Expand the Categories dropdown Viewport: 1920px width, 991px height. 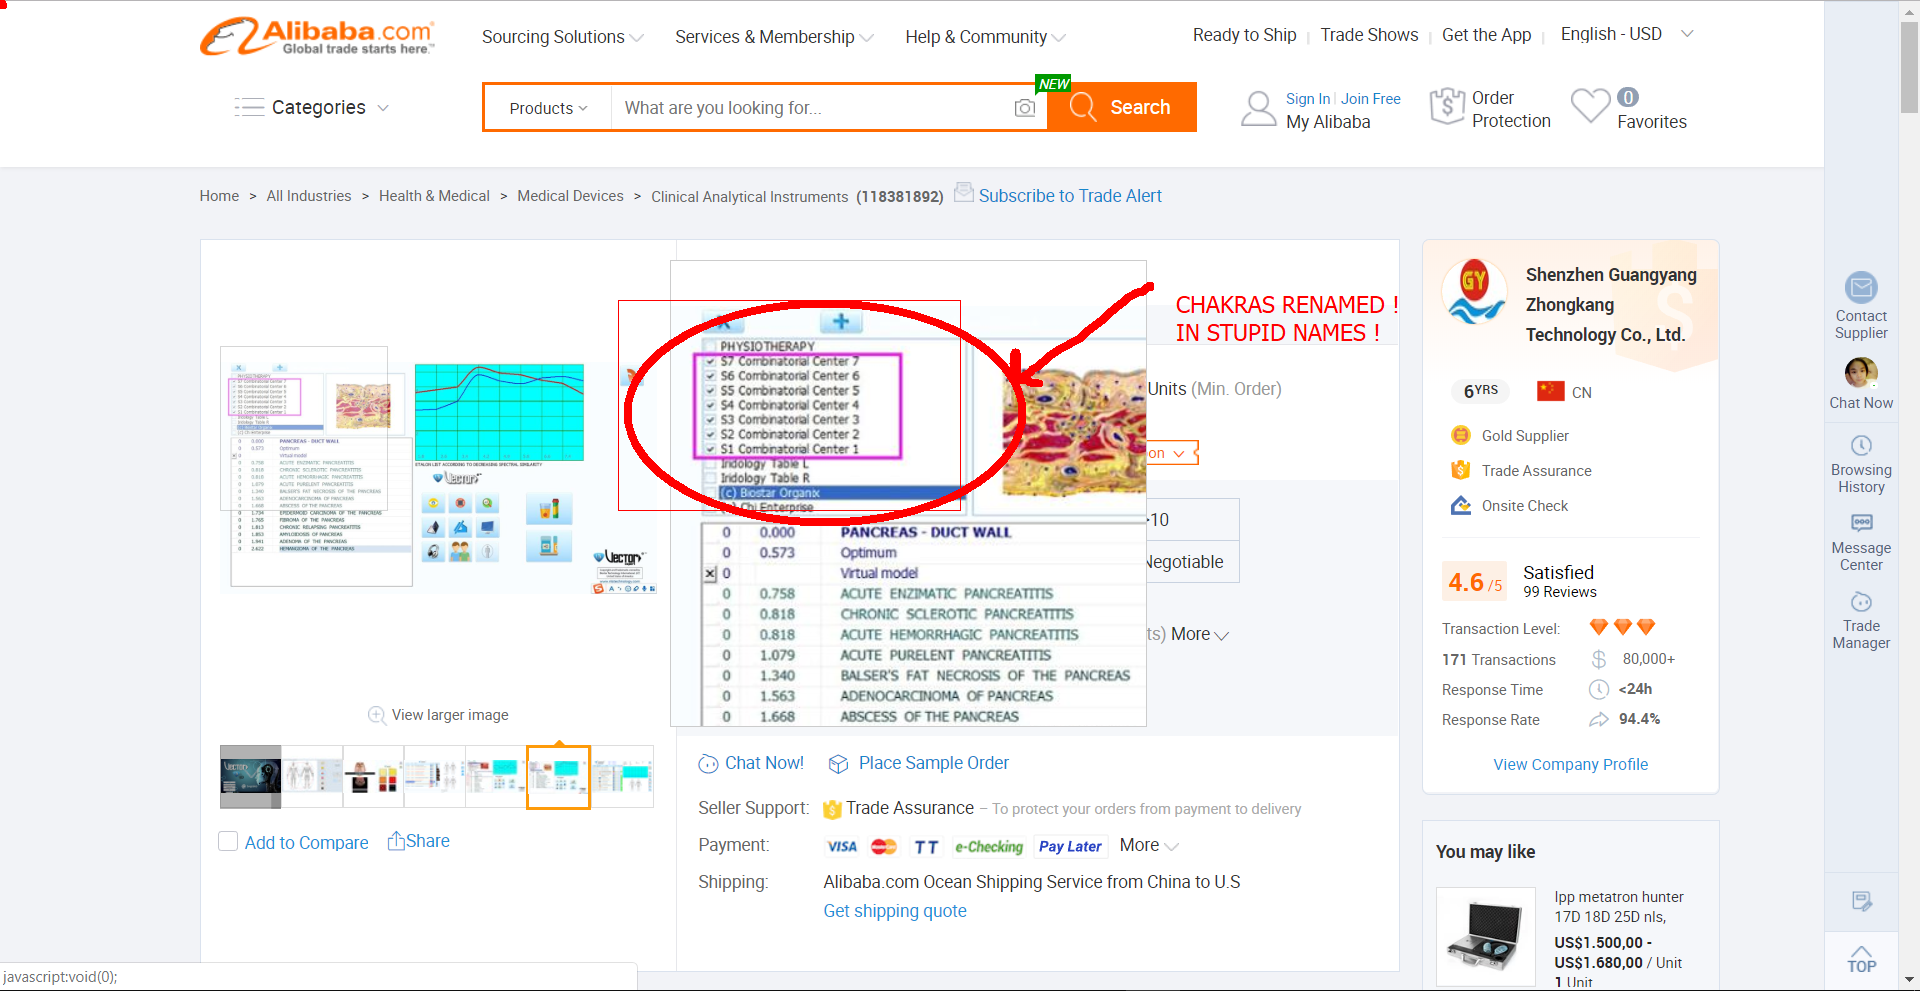coord(312,107)
